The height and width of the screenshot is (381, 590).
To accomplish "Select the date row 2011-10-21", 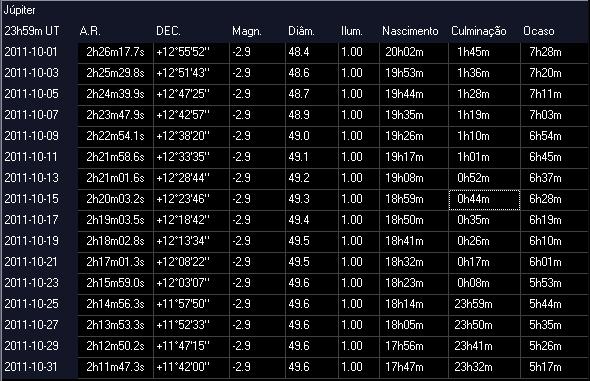I will pyautogui.click(x=32, y=262).
